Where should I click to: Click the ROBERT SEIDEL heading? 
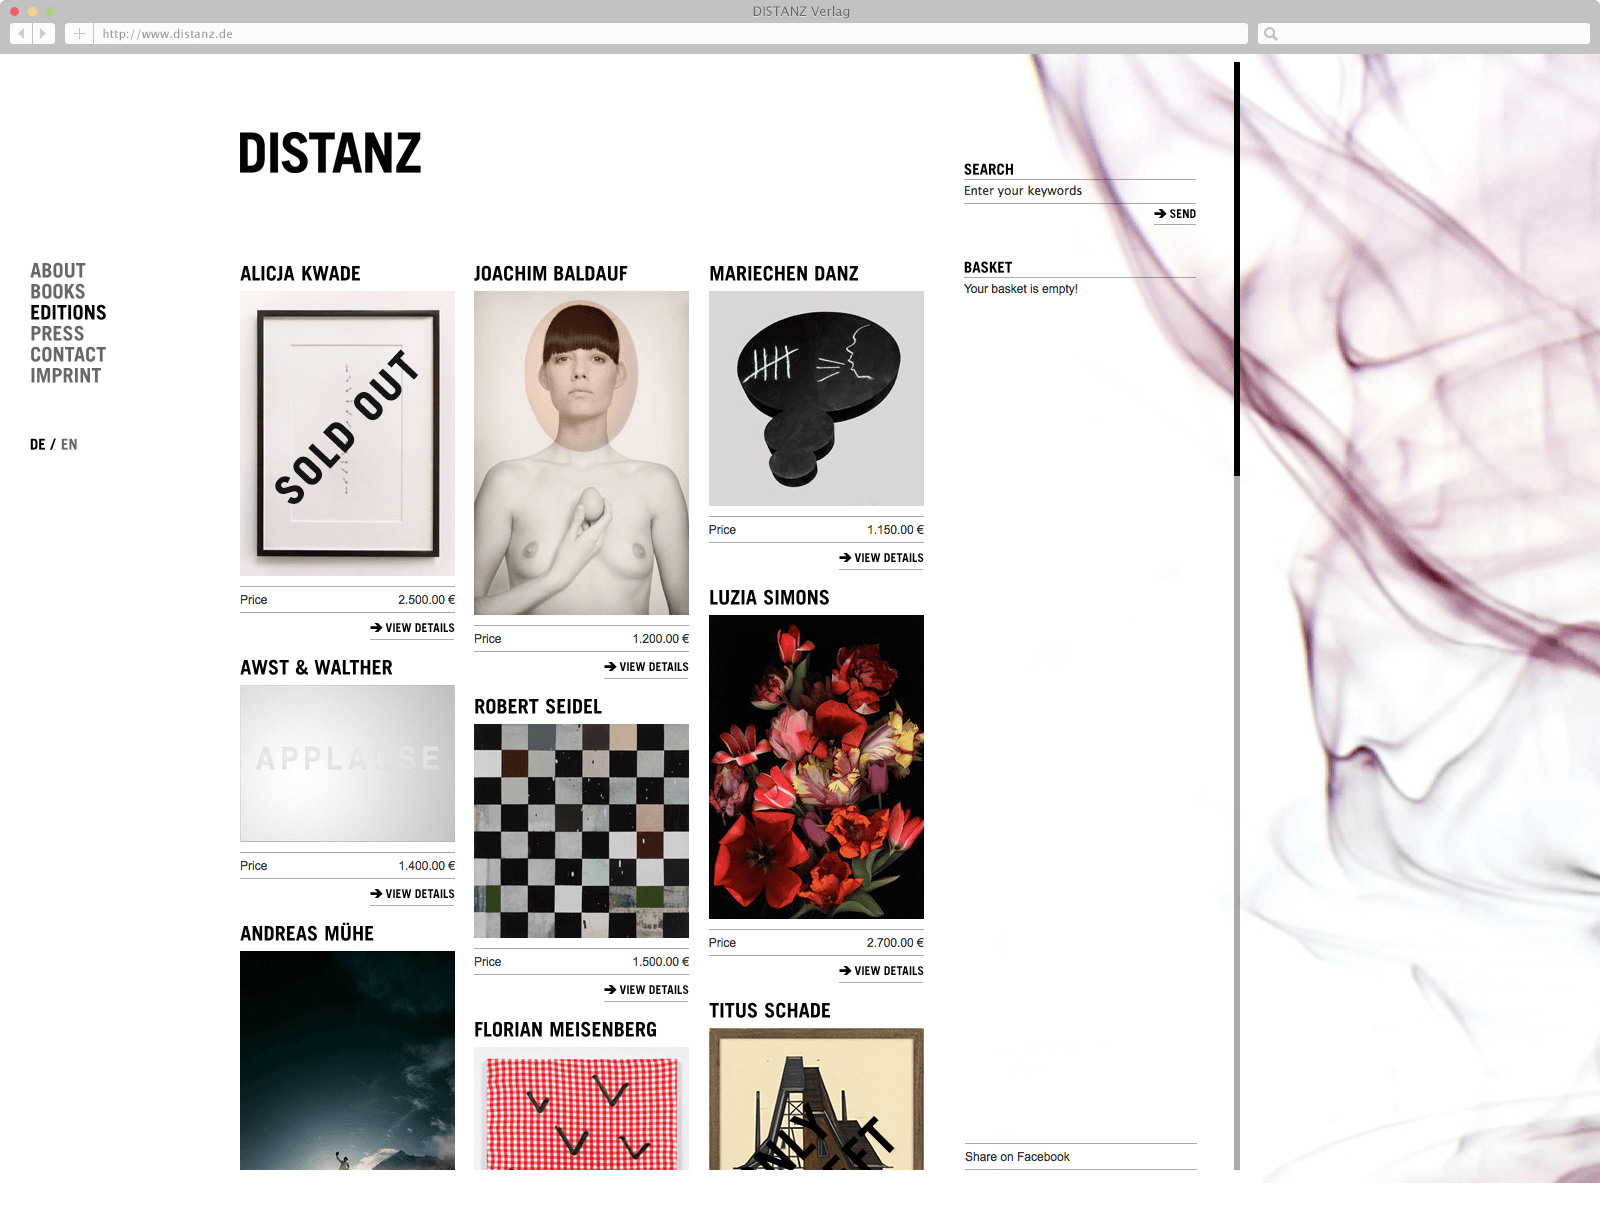click(x=538, y=707)
